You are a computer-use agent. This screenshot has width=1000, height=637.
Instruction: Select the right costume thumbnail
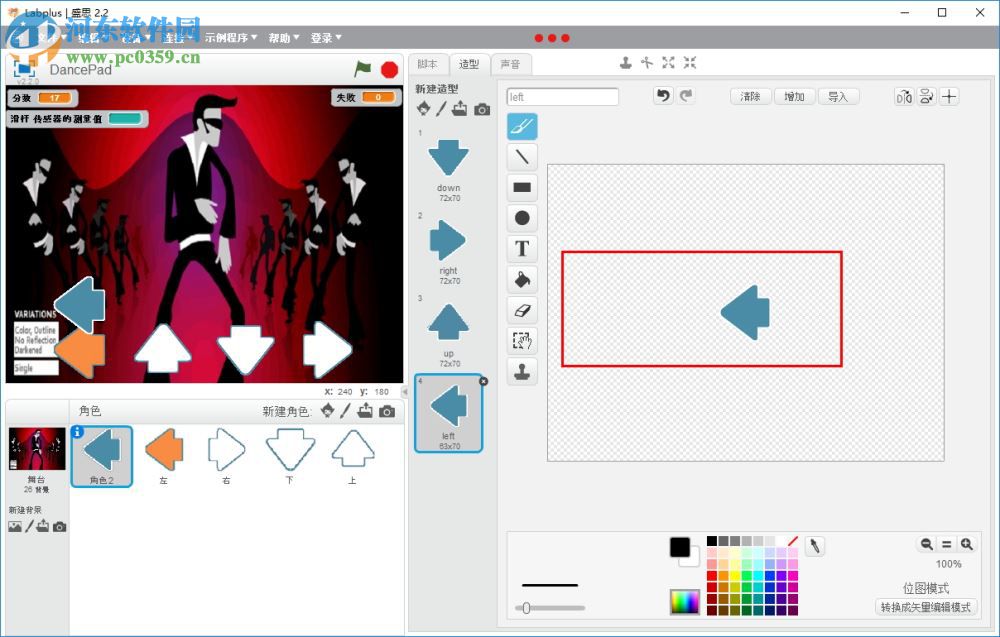click(448, 249)
